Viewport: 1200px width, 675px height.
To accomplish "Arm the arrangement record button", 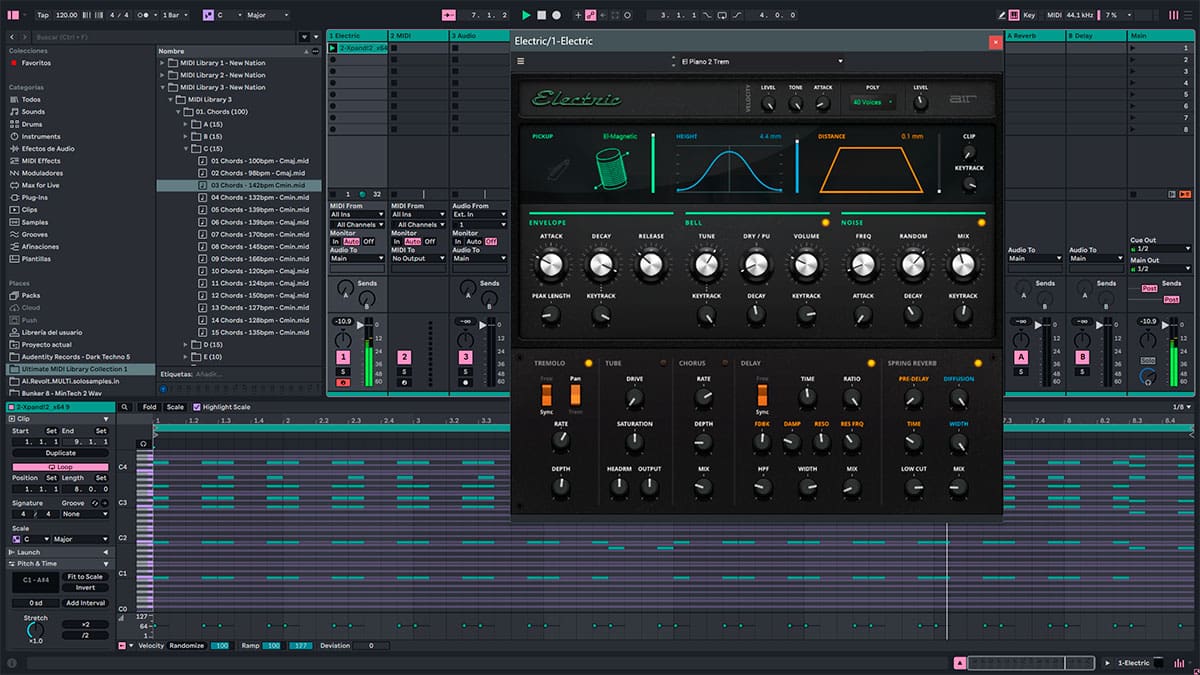I will click(556, 15).
